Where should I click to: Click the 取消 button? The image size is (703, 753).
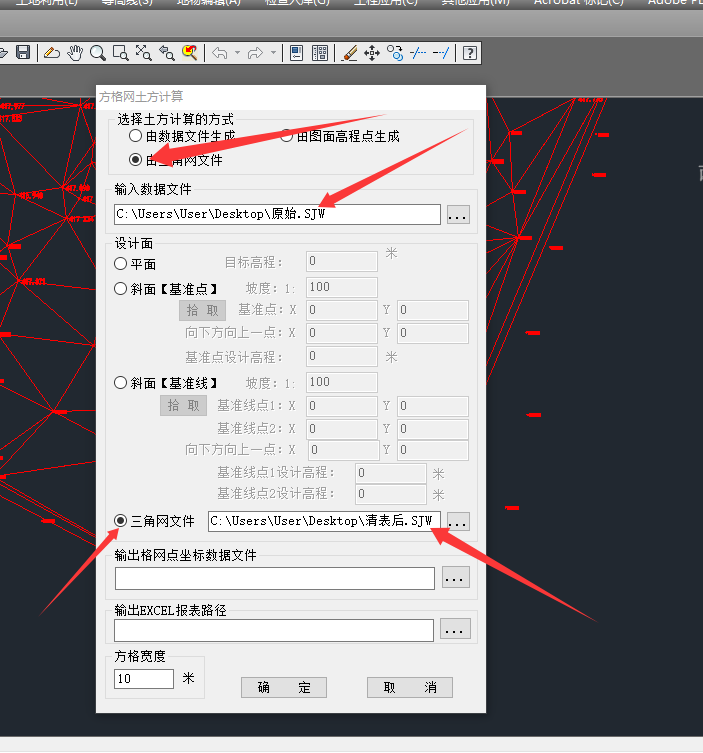pos(410,688)
